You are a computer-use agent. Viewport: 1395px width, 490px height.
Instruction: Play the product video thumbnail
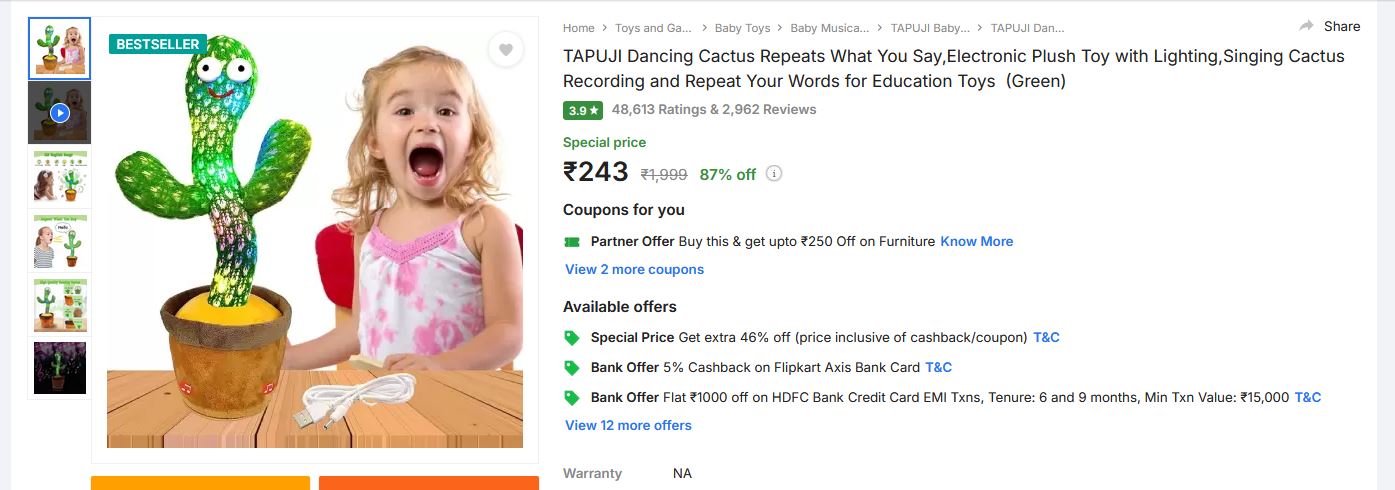[59, 113]
